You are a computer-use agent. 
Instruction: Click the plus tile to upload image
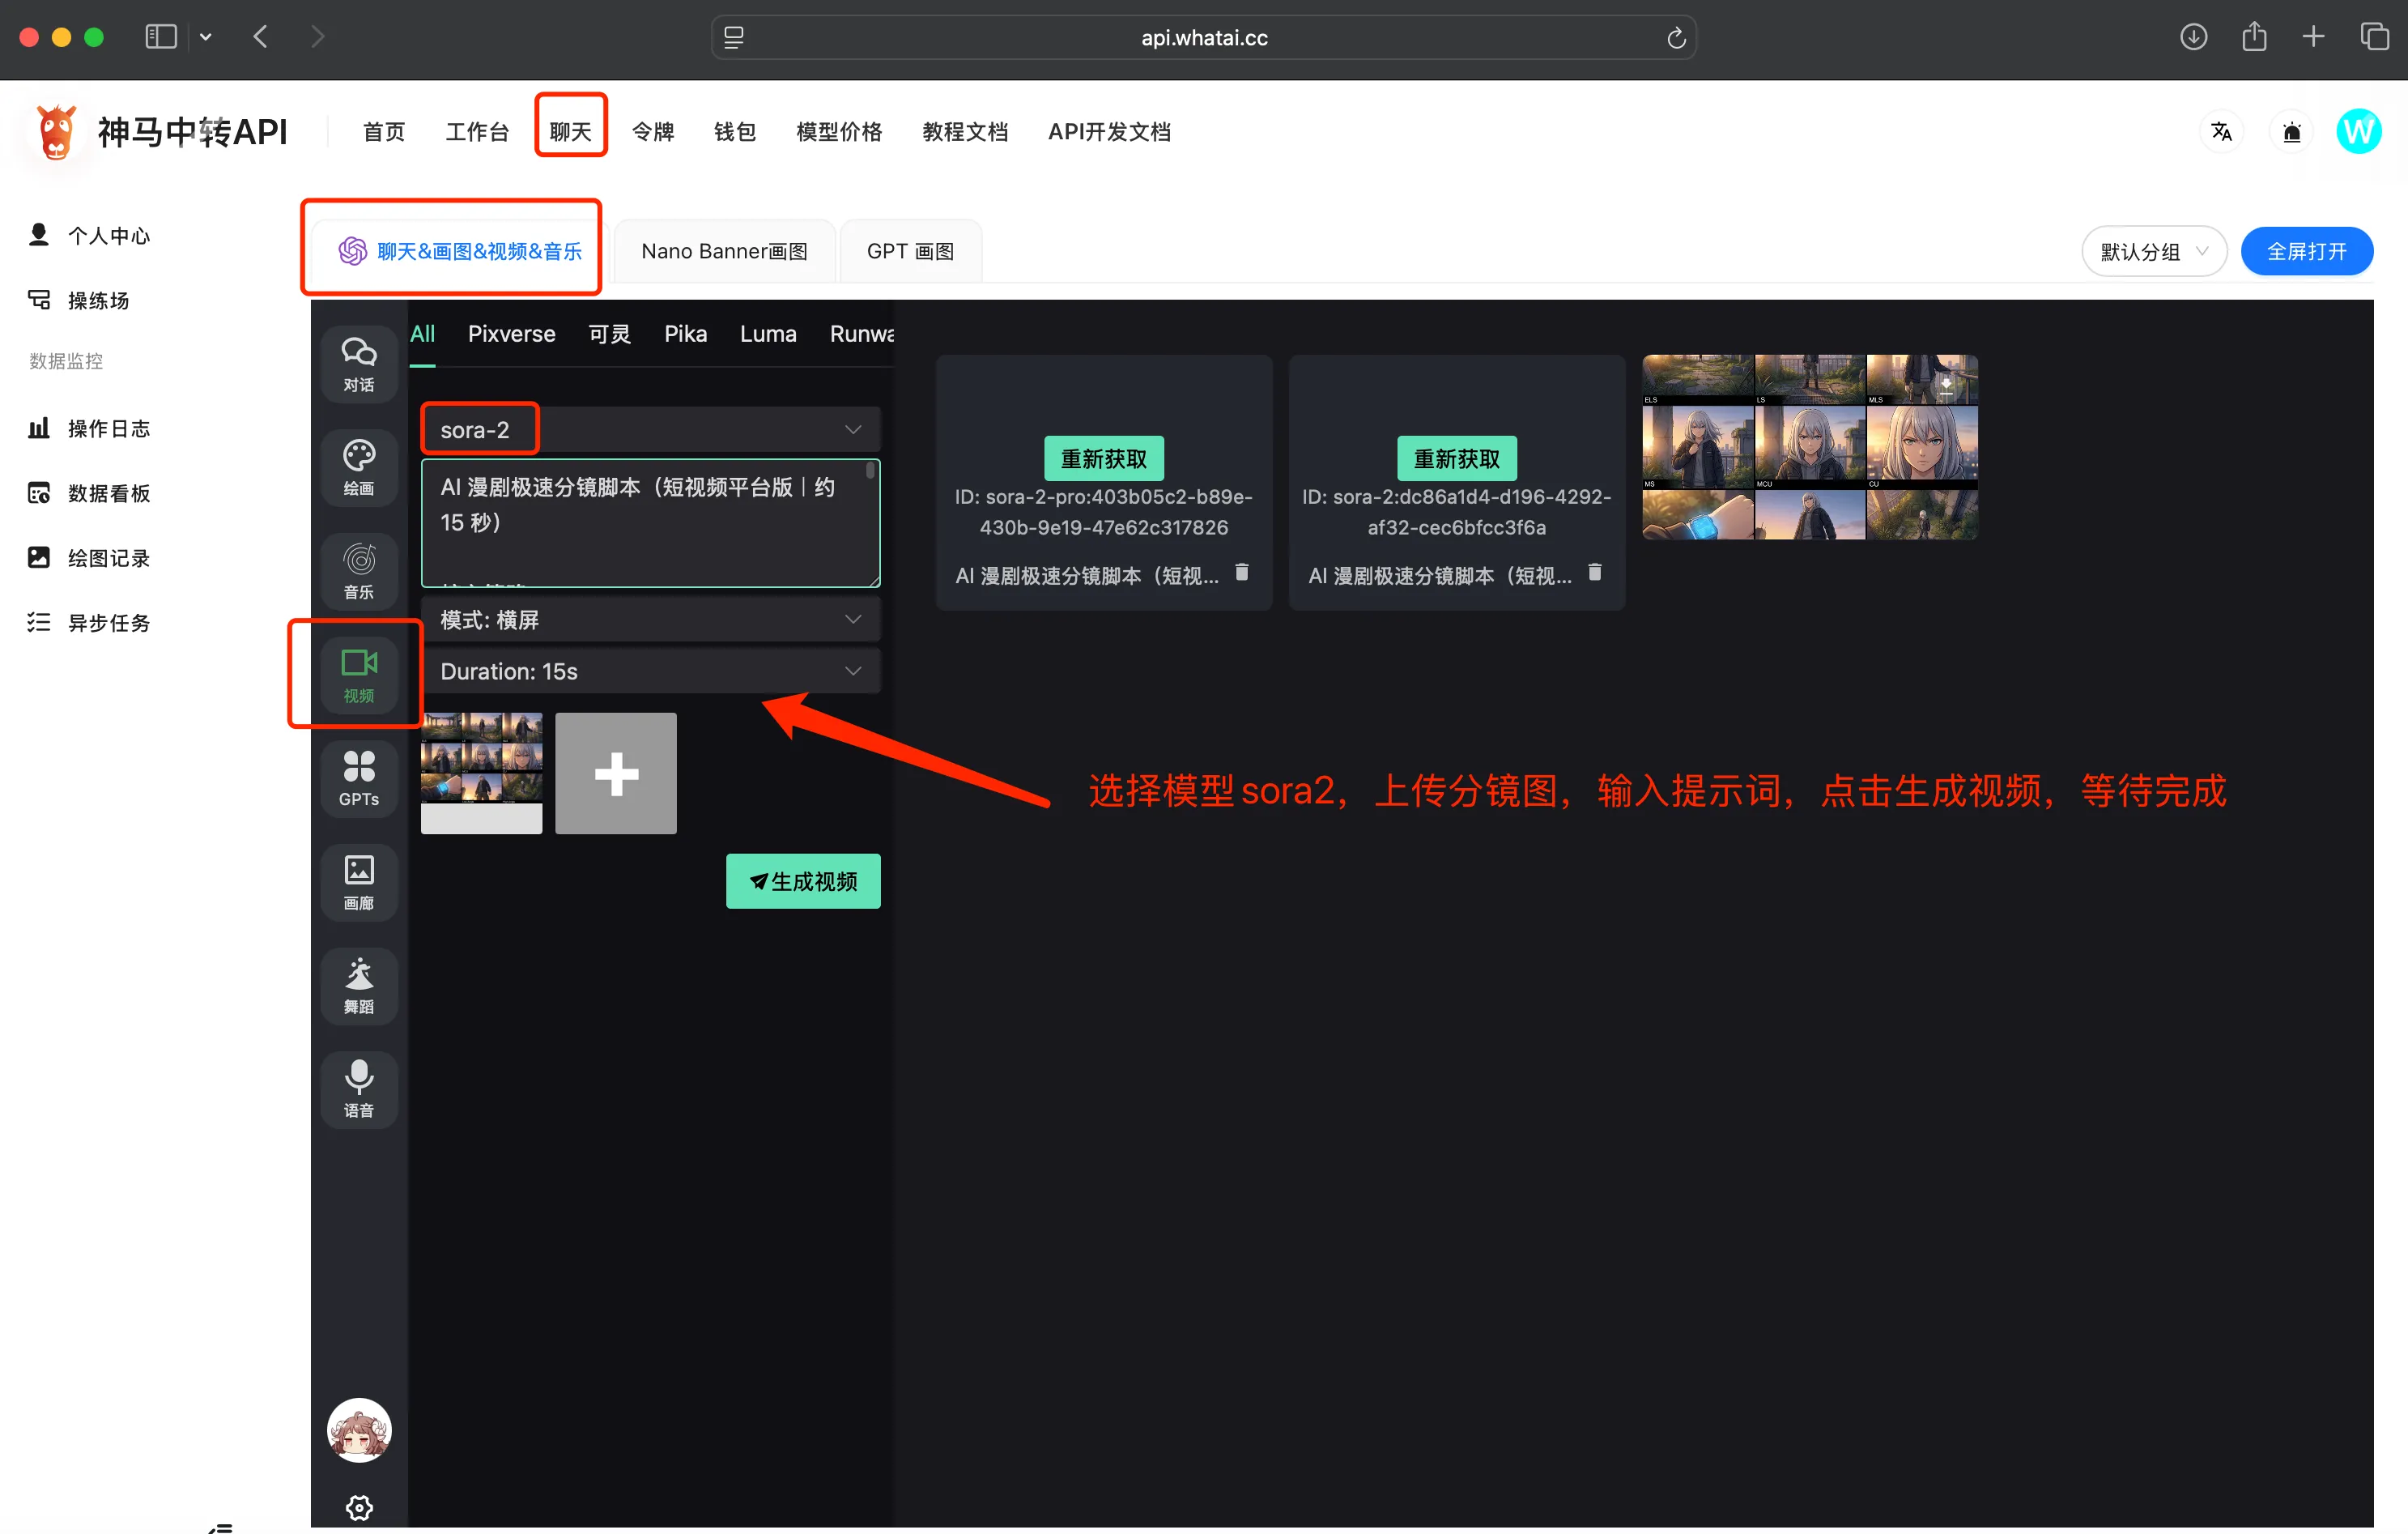point(616,773)
